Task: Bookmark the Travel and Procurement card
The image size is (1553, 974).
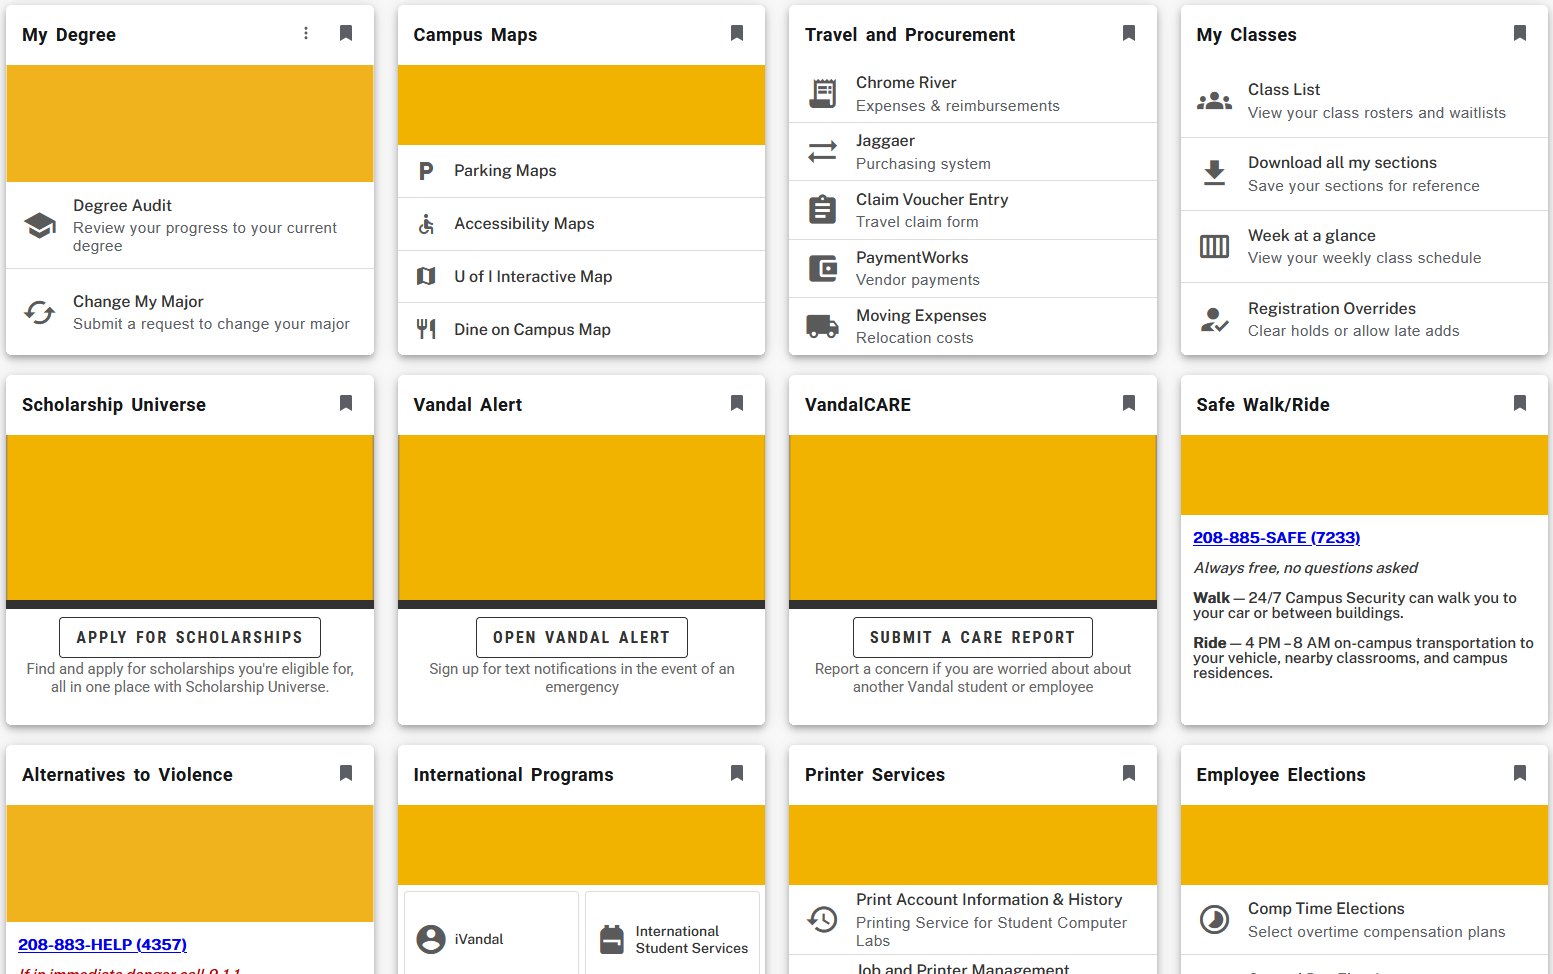Action: click(x=1129, y=33)
